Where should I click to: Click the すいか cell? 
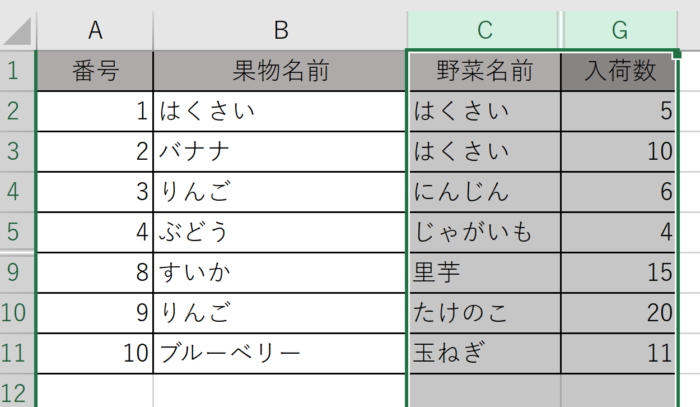[280, 272]
